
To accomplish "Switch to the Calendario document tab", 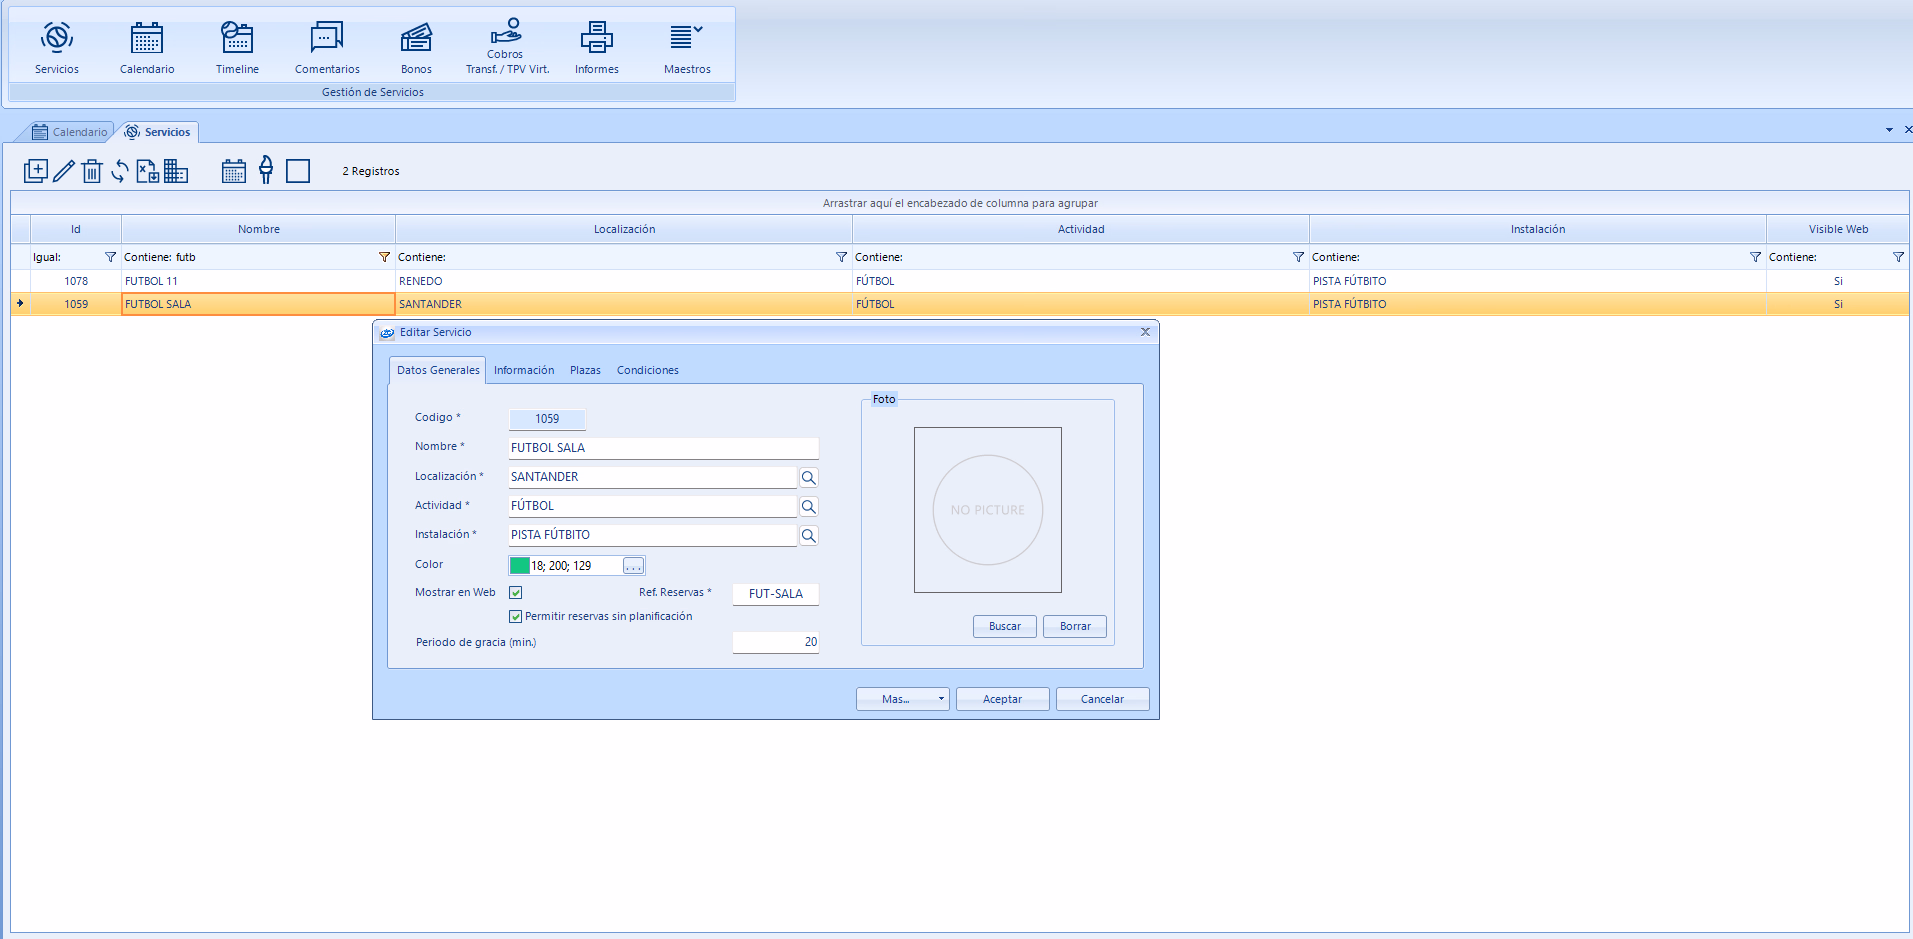I will [70, 132].
